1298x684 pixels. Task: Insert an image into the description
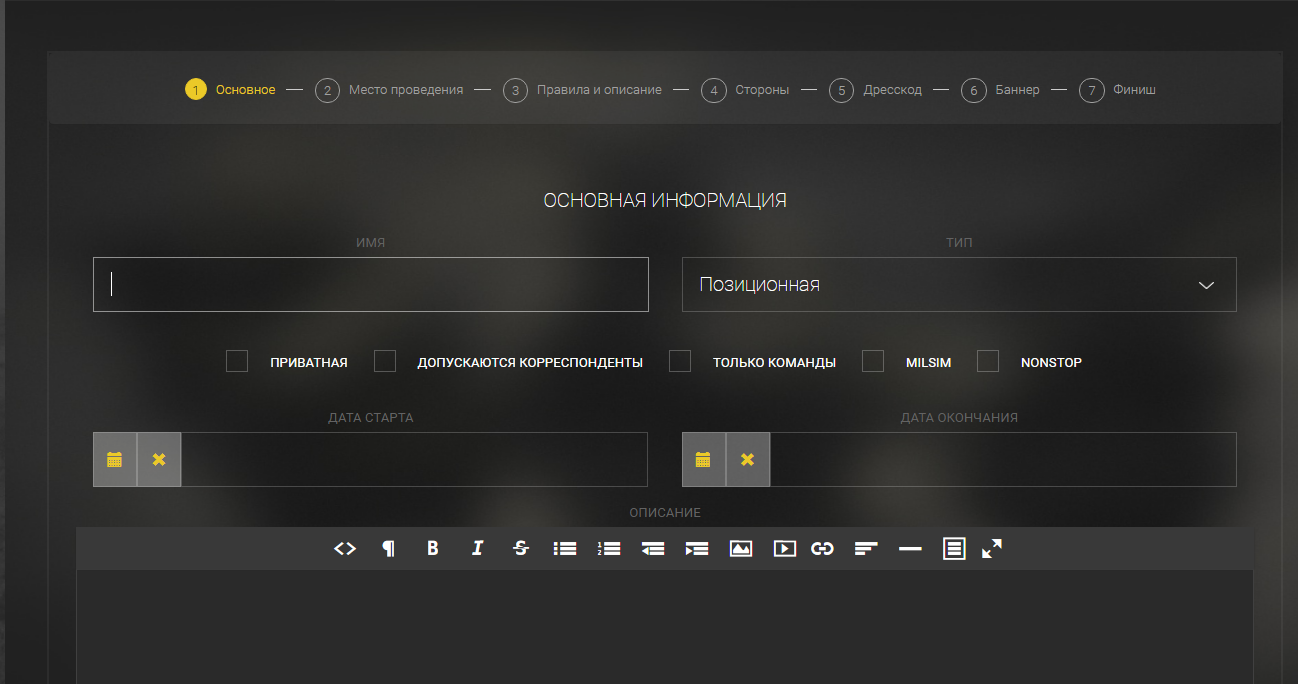[x=741, y=548]
